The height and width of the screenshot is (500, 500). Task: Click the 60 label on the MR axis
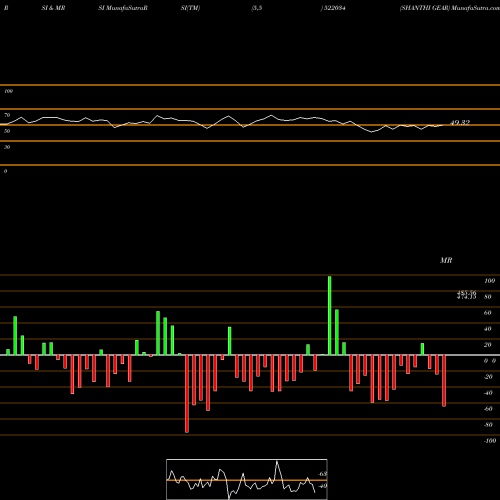point(488,313)
